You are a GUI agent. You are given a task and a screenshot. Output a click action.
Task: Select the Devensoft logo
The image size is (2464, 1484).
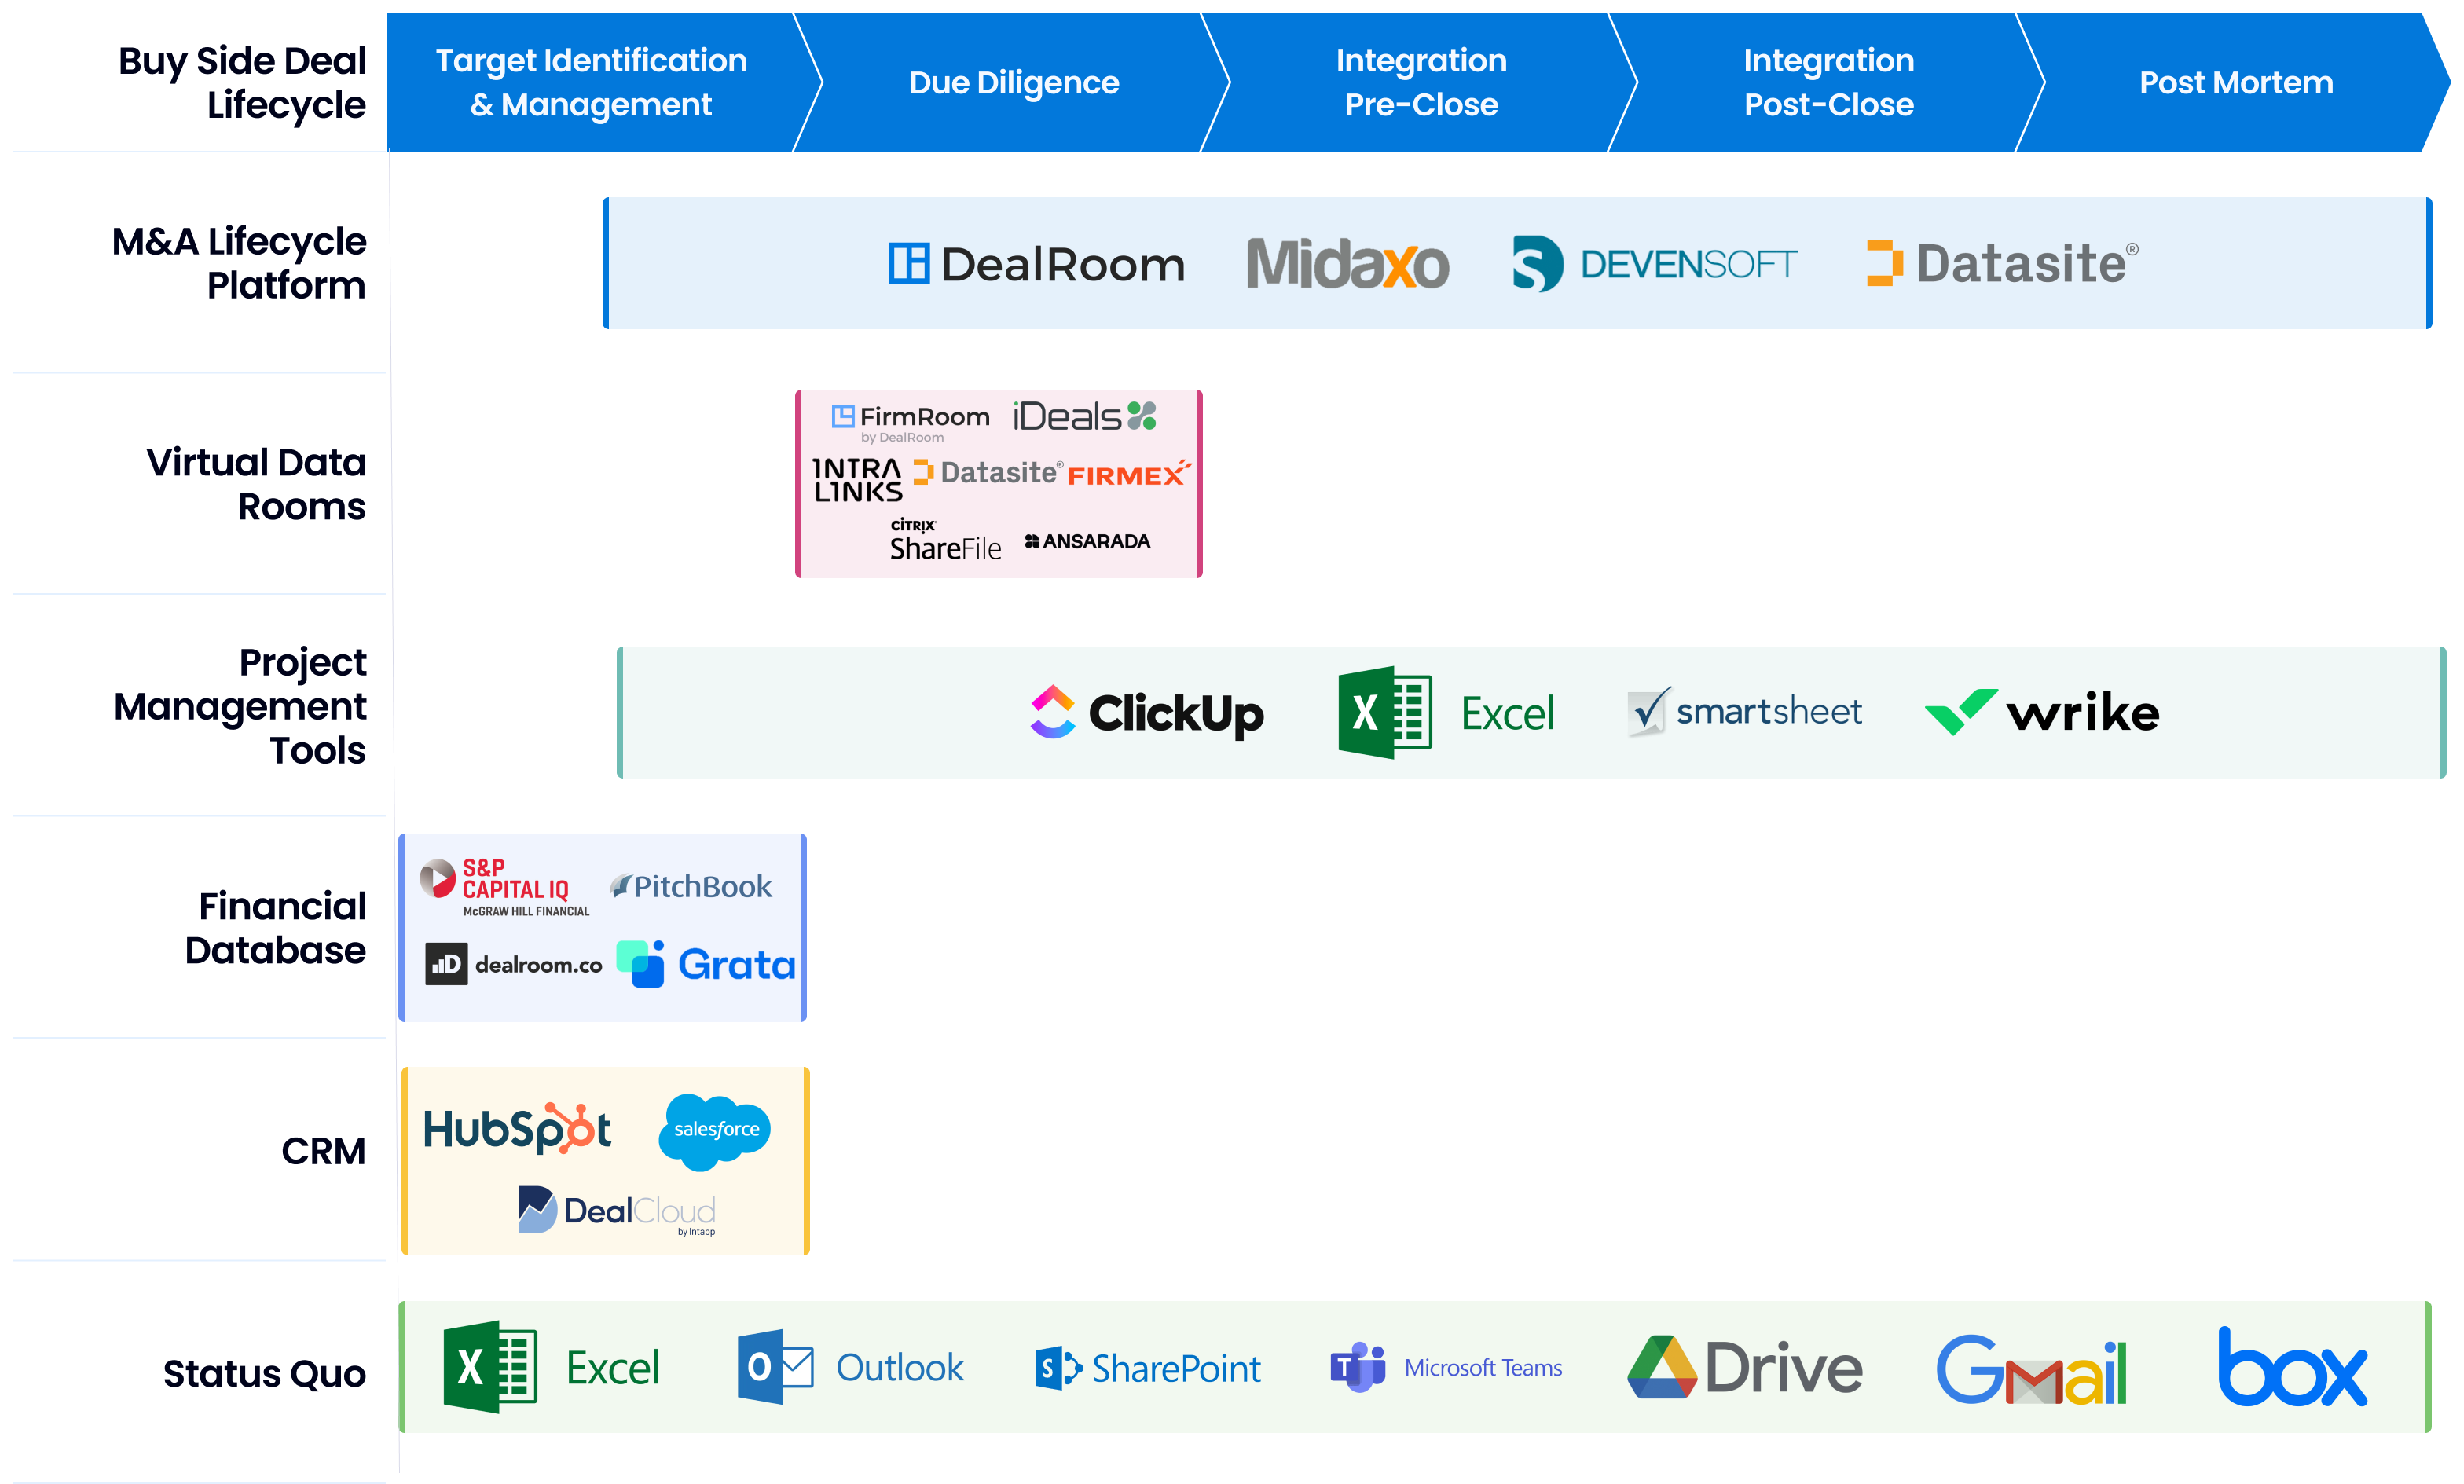coord(1654,264)
